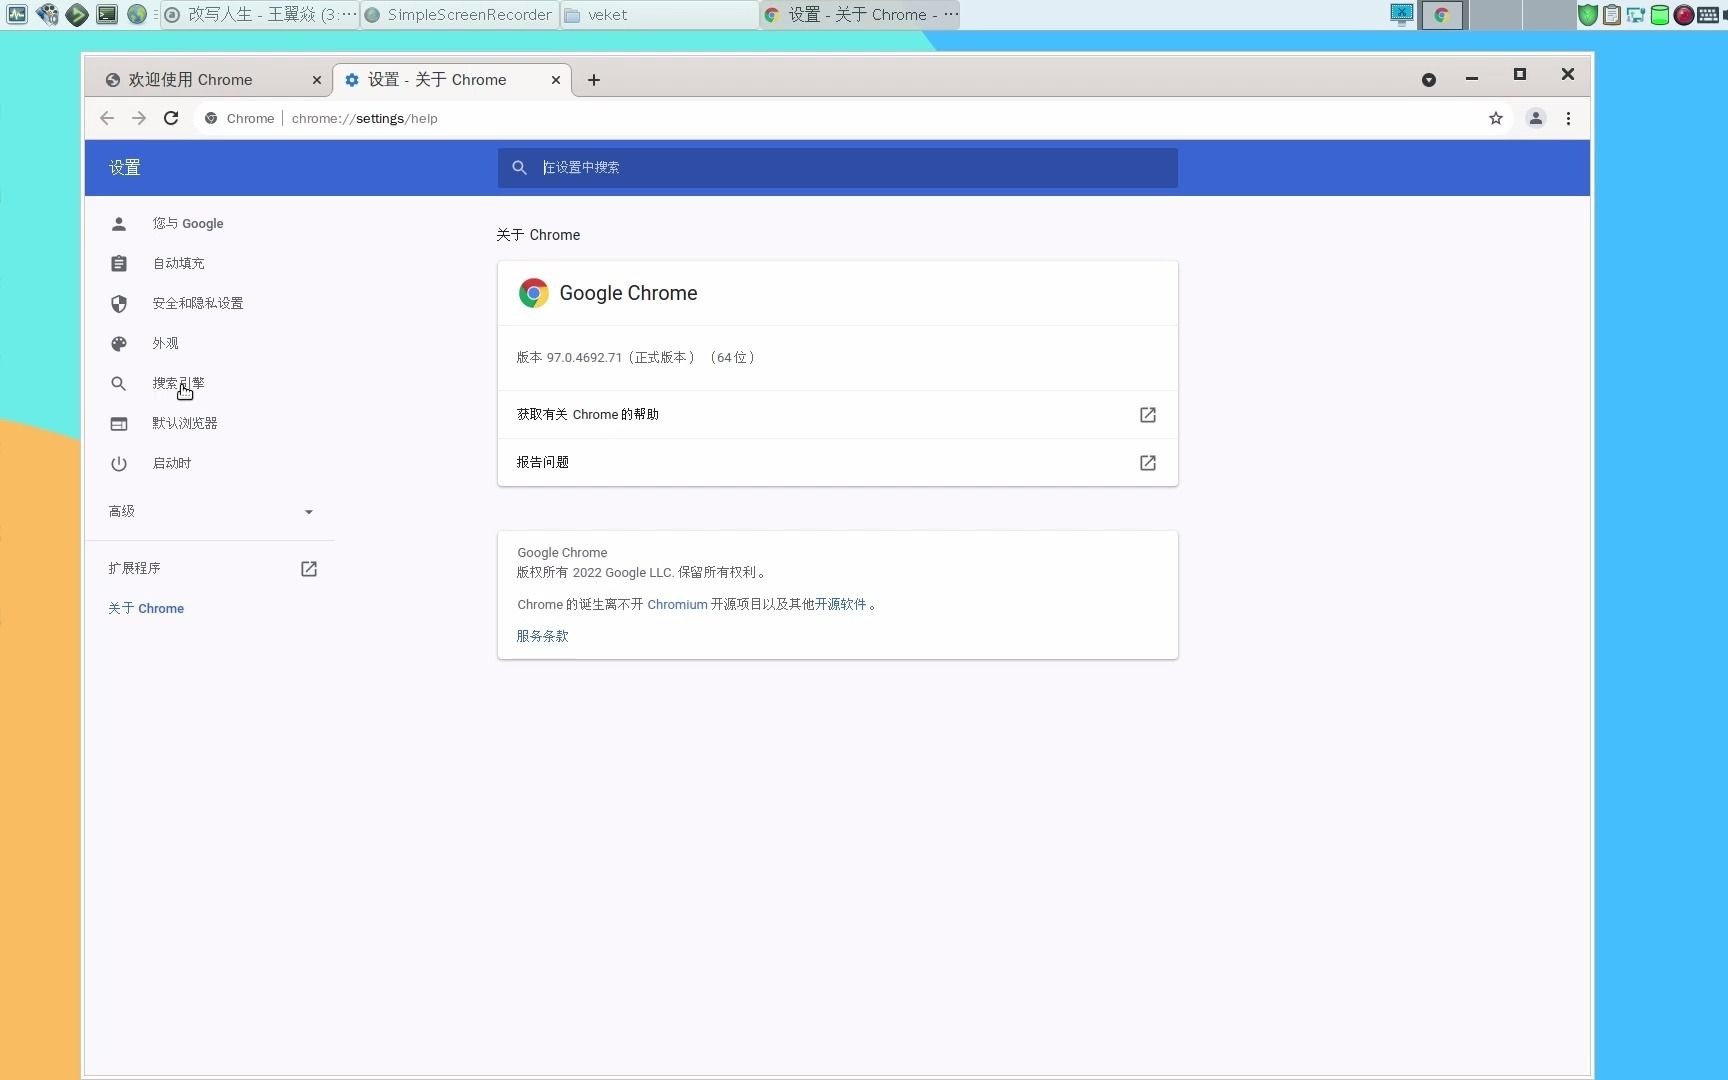Open 获取有关 Chrome 的帮助 row
Screen dimensions: 1728x1080
point(838,414)
